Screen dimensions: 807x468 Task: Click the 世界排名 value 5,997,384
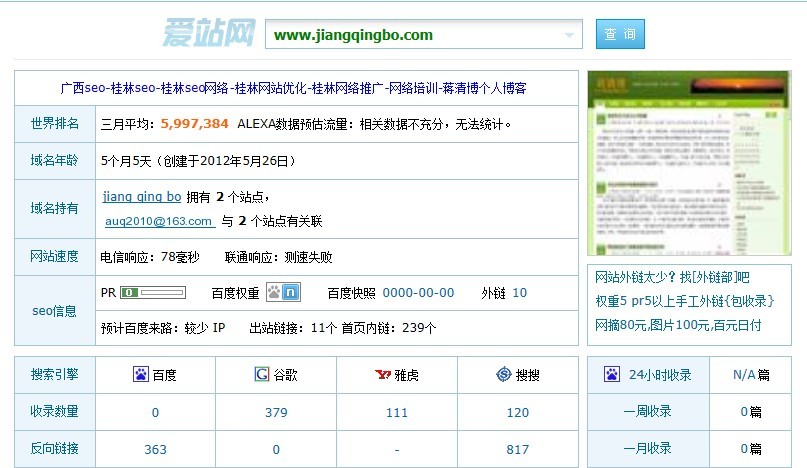(x=195, y=124)
